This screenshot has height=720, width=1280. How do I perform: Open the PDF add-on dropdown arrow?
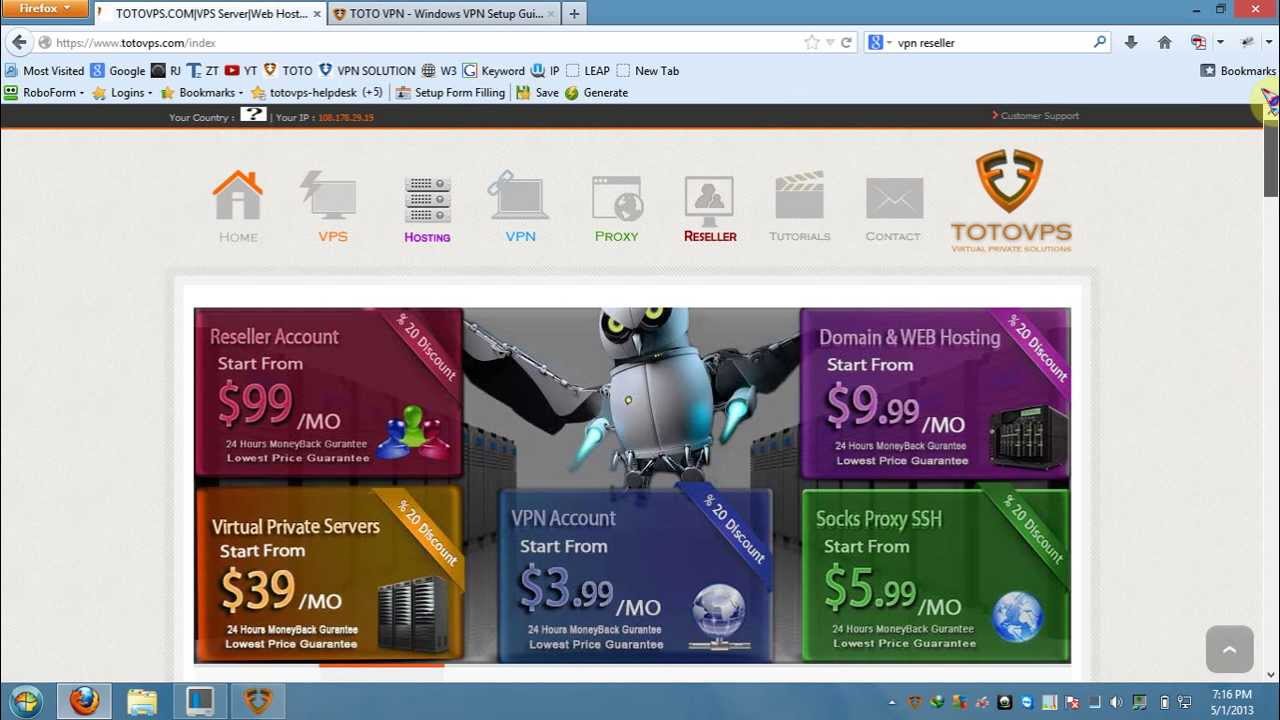pyautogui.click(x=1220, y=42)
